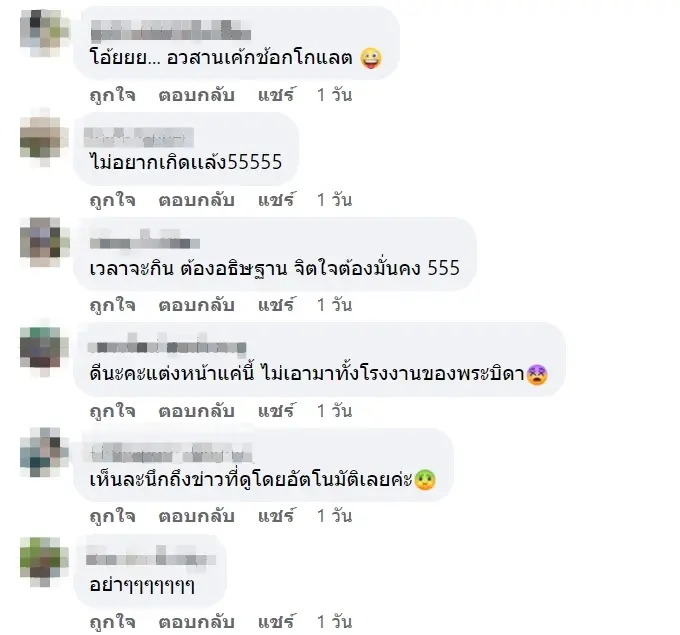Click ถูกใจ under the chocolate cake comment
This screenshot has height=635, width=680.
[112, 95]
